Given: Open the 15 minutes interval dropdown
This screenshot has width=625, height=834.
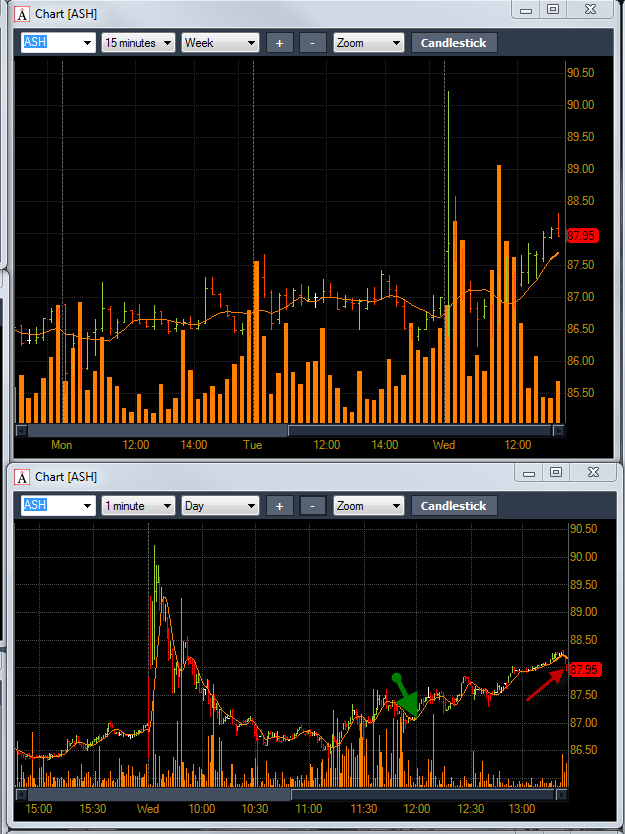Looking at the screenshot, I should (x=138, y=43).
